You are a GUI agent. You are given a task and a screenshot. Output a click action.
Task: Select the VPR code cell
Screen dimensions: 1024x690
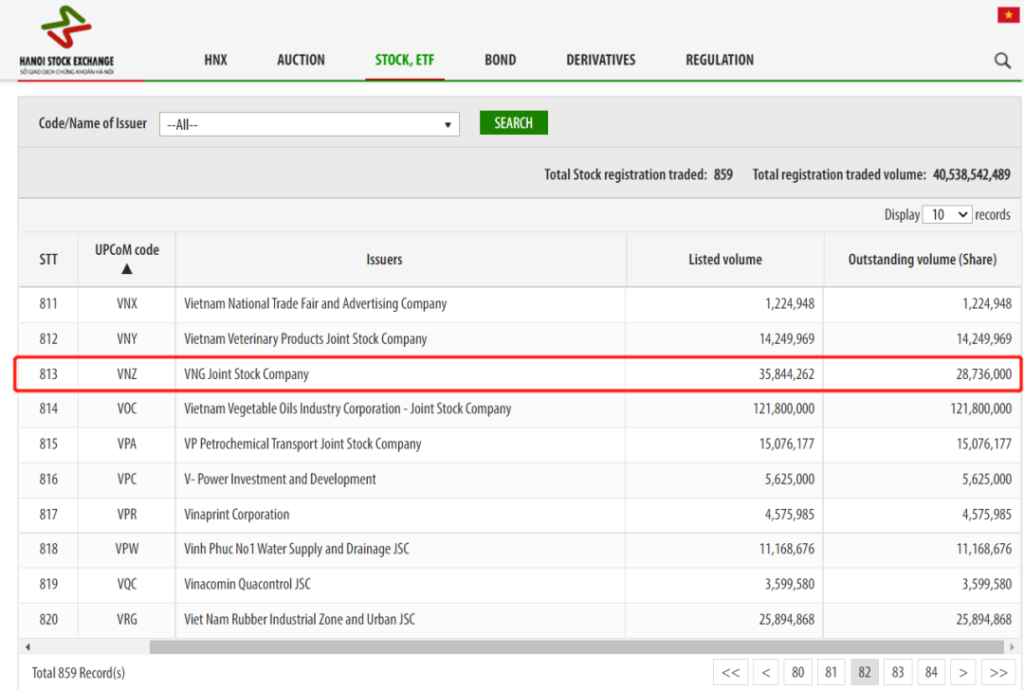click(127, 514)
